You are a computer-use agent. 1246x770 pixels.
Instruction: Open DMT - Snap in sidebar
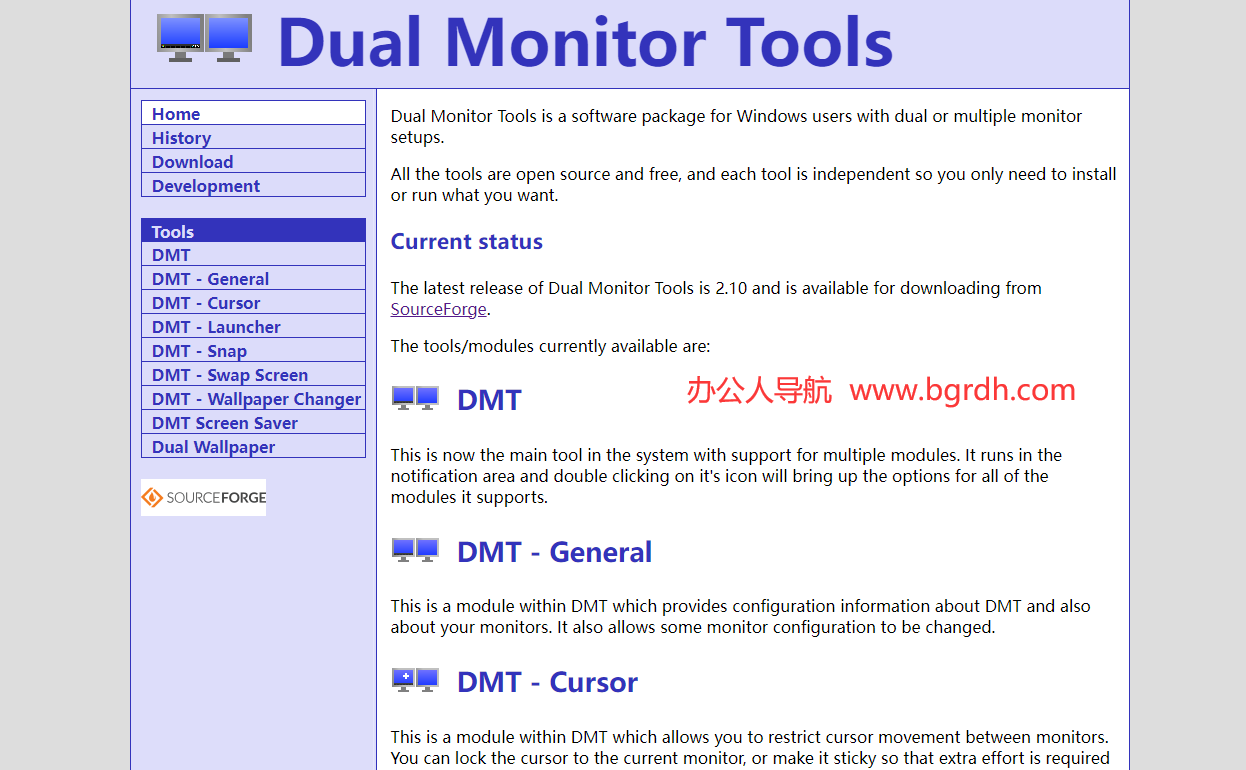[x=253, y=350]
